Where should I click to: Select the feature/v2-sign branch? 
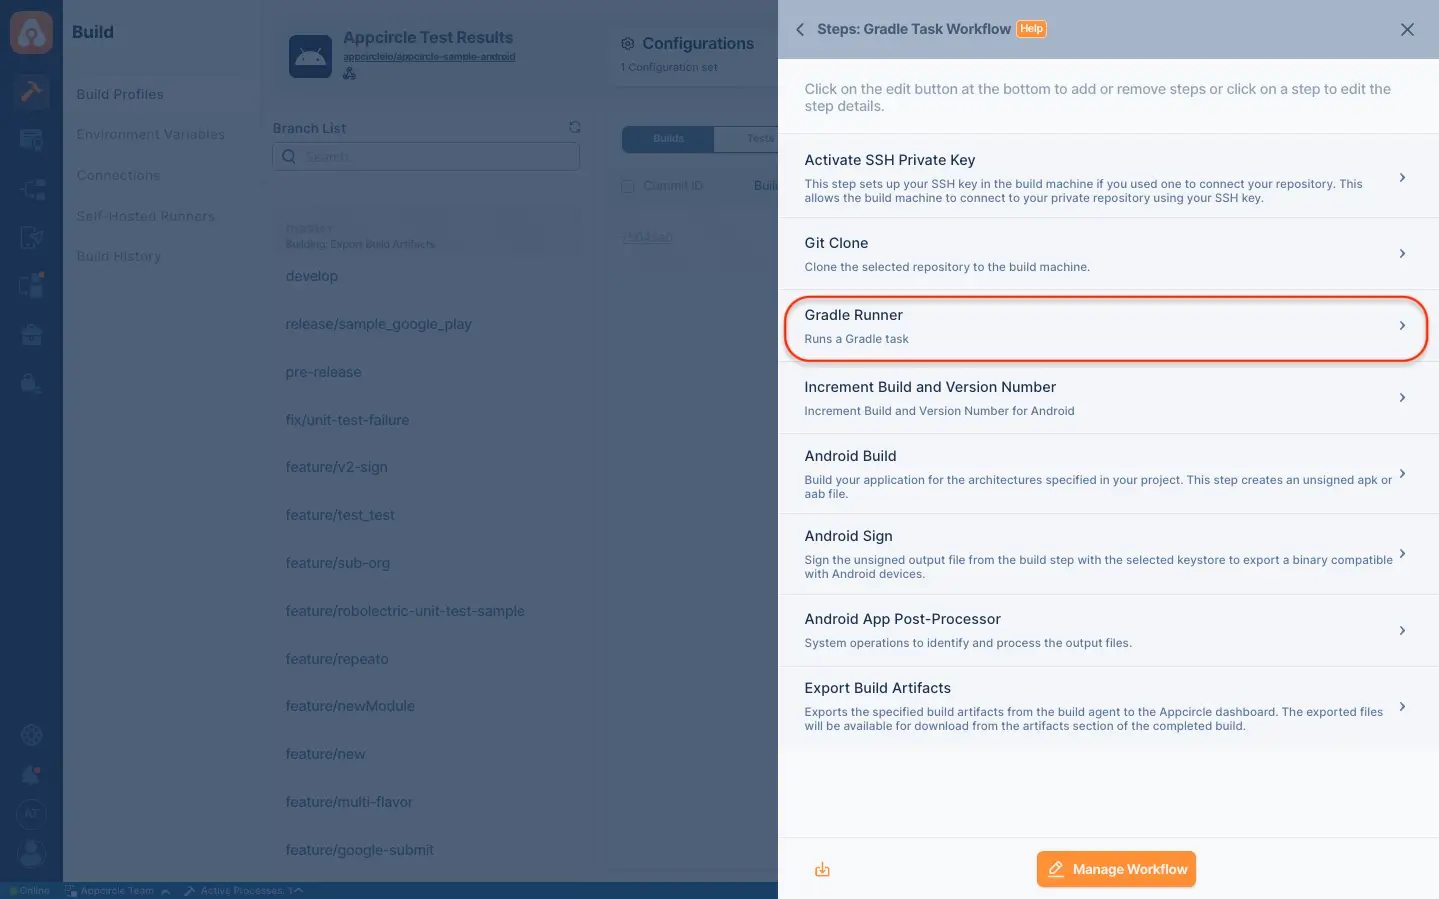coord(336,467)
